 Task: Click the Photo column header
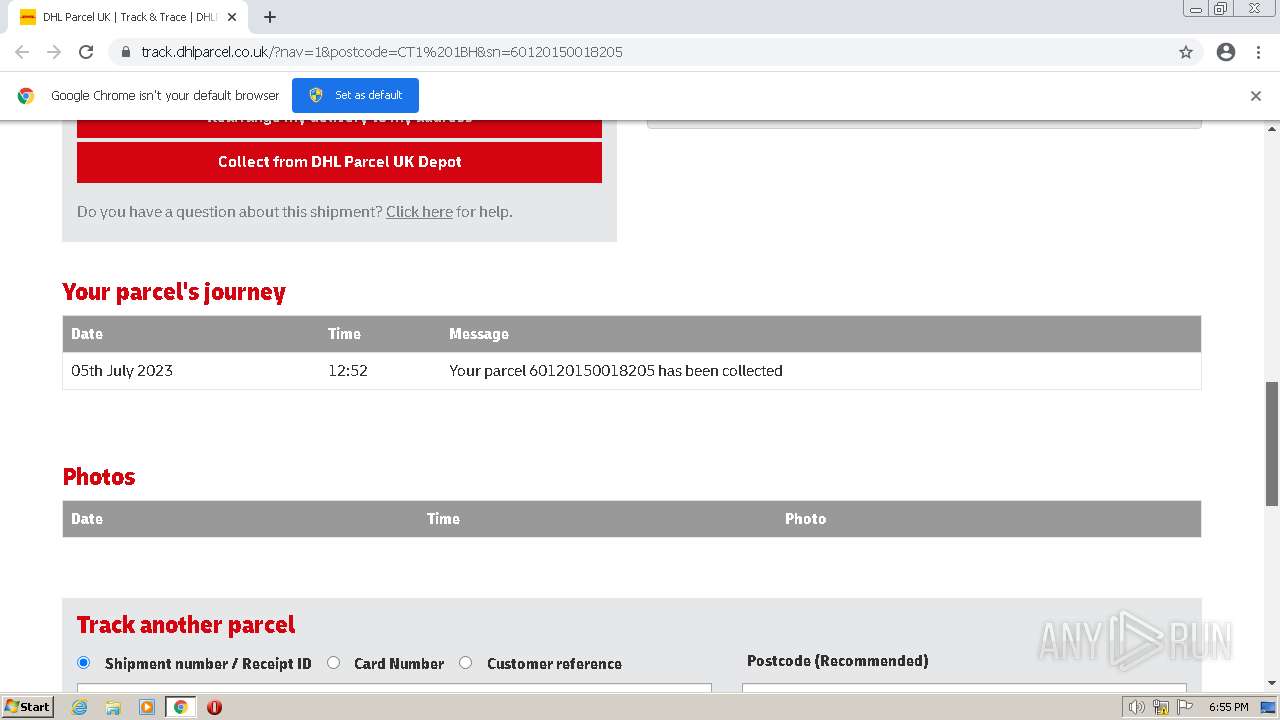tap(806, 519)
